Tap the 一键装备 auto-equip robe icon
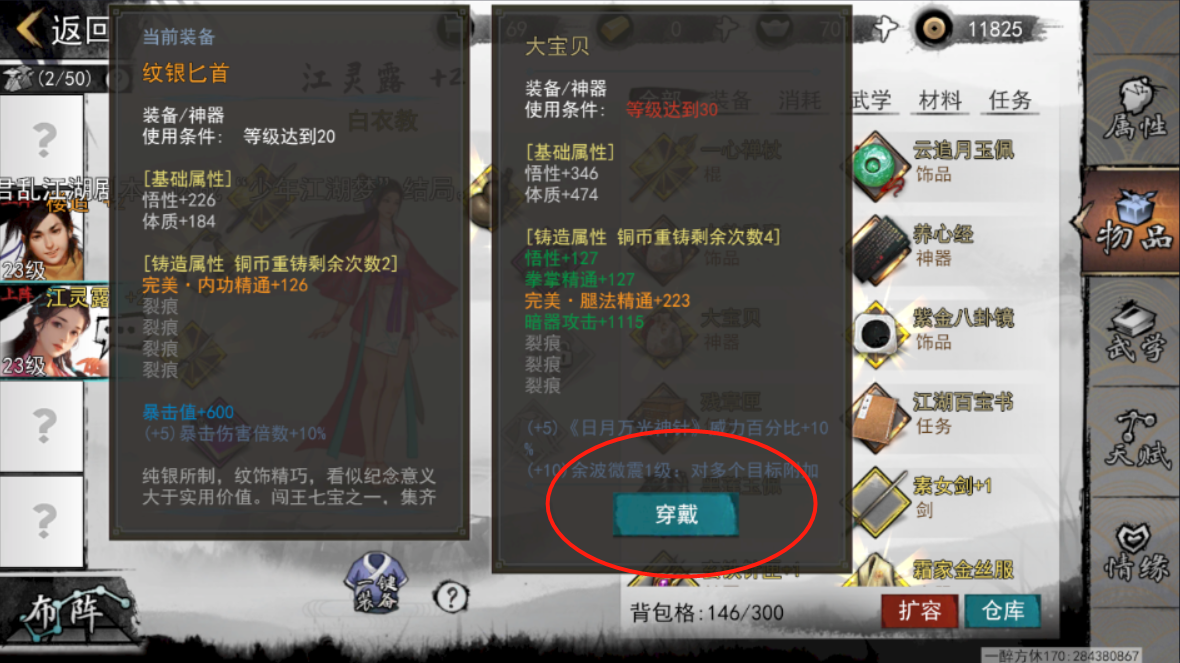1180x663 pixels. (376, 584)
